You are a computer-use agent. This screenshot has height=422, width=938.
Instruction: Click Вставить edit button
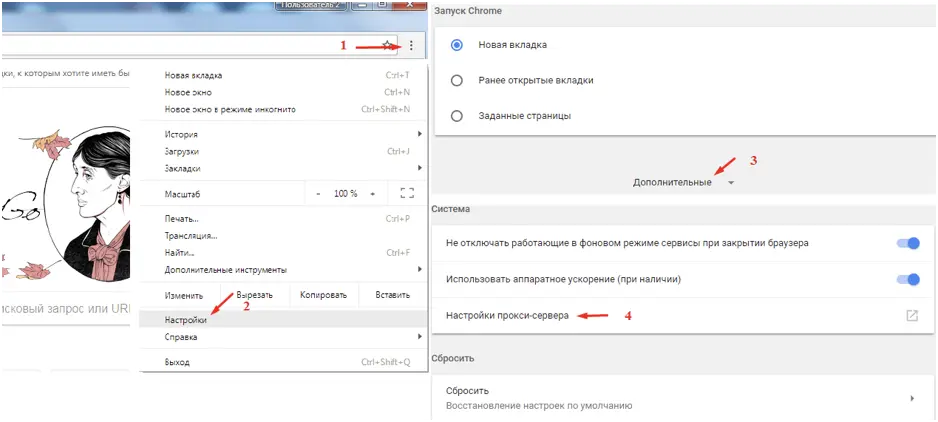[392, 295]
